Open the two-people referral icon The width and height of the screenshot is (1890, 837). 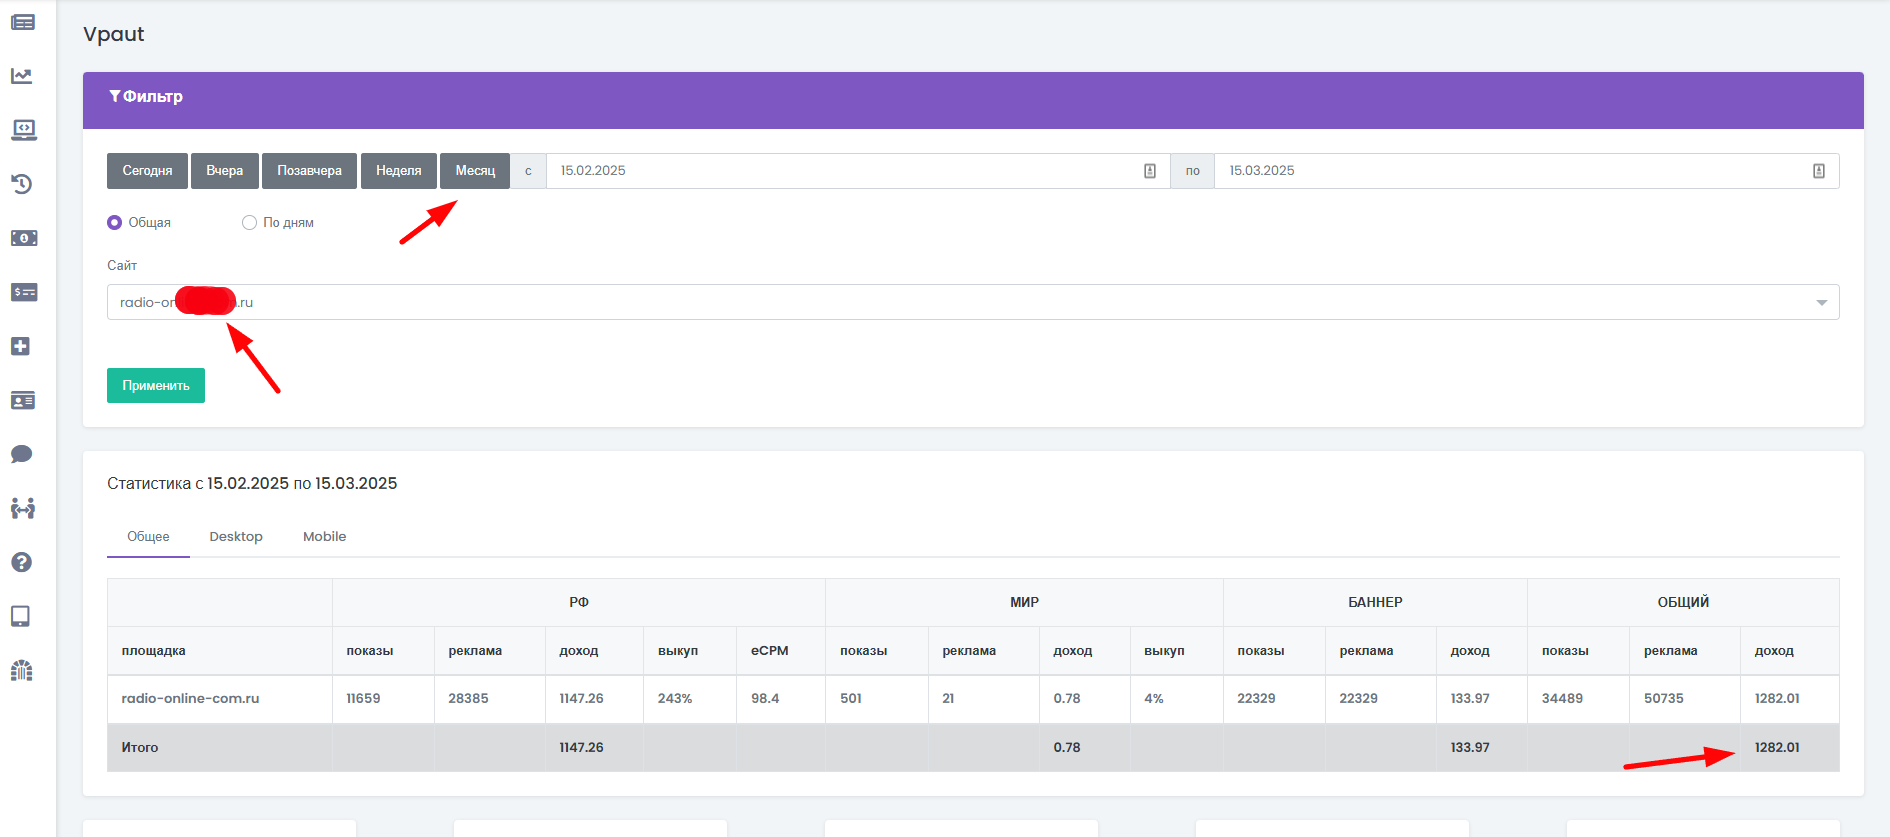pyautogui.click(x=23, y=508)
